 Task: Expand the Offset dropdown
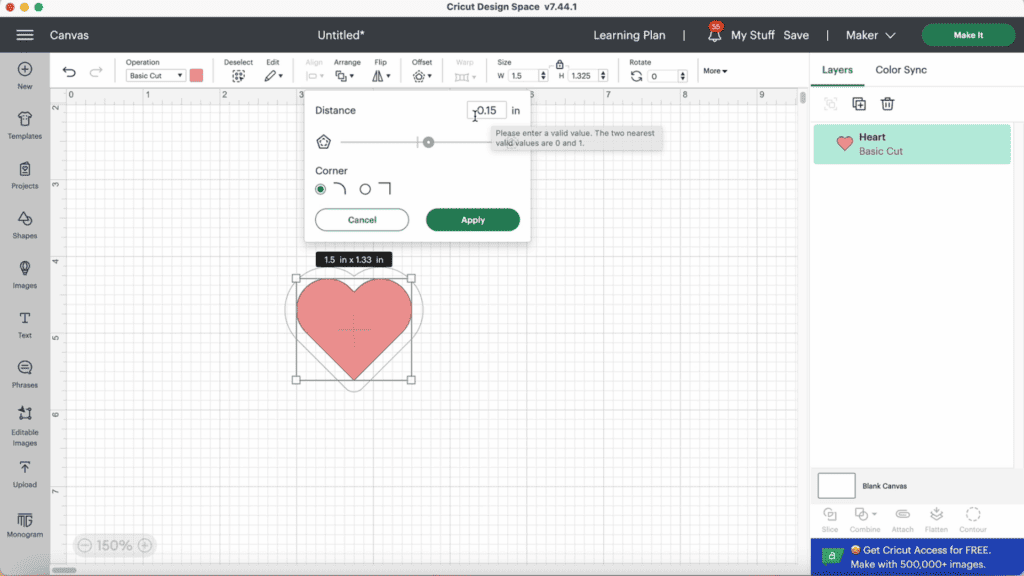[422, 76]
